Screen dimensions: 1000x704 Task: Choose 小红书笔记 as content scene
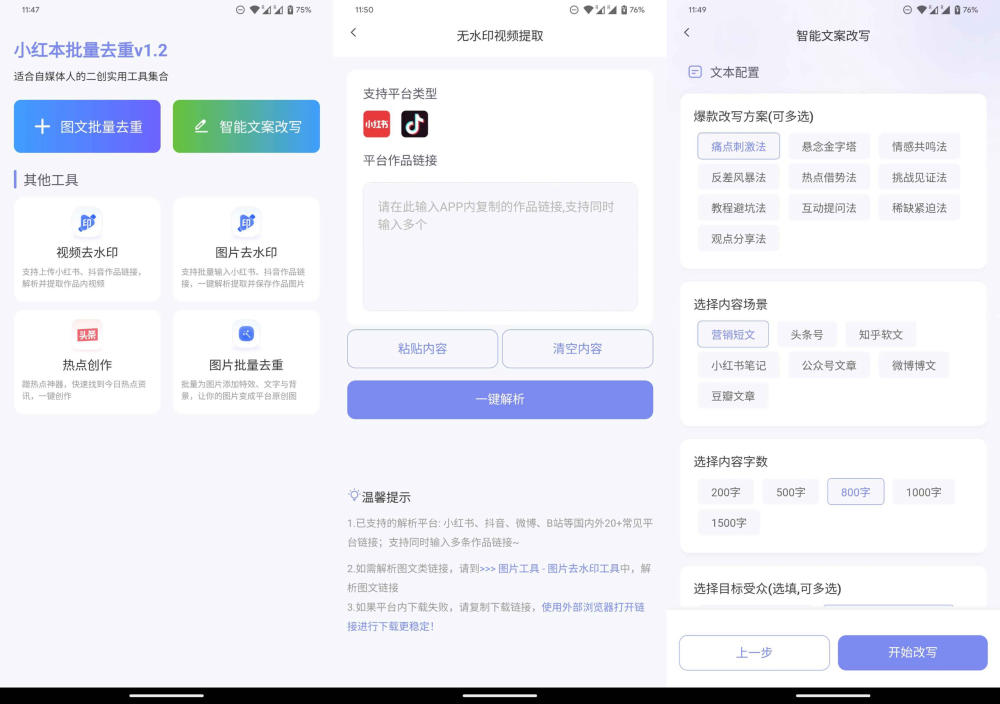click(738, 365)
